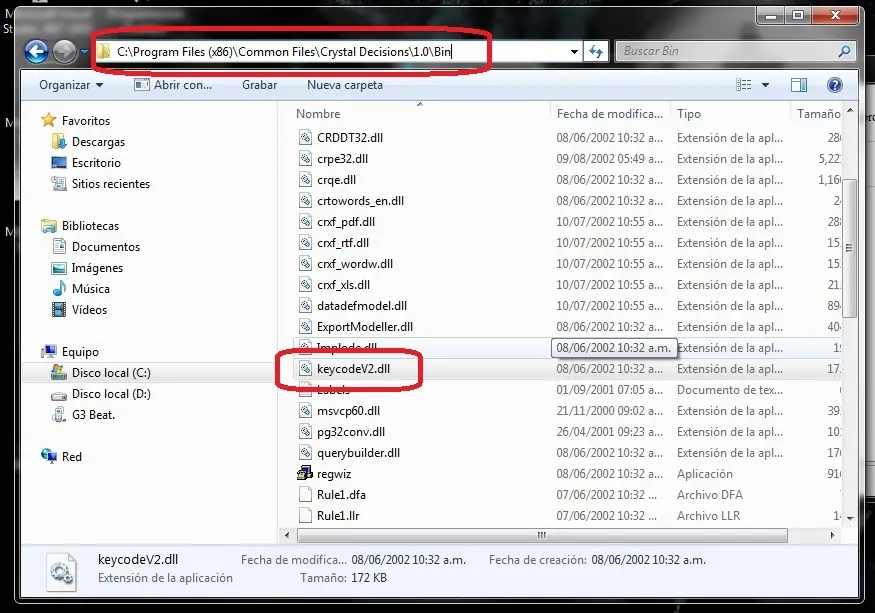Select file Rule1.dfa
The width and height of the screenshot is (875, 613).
(341, 495)
